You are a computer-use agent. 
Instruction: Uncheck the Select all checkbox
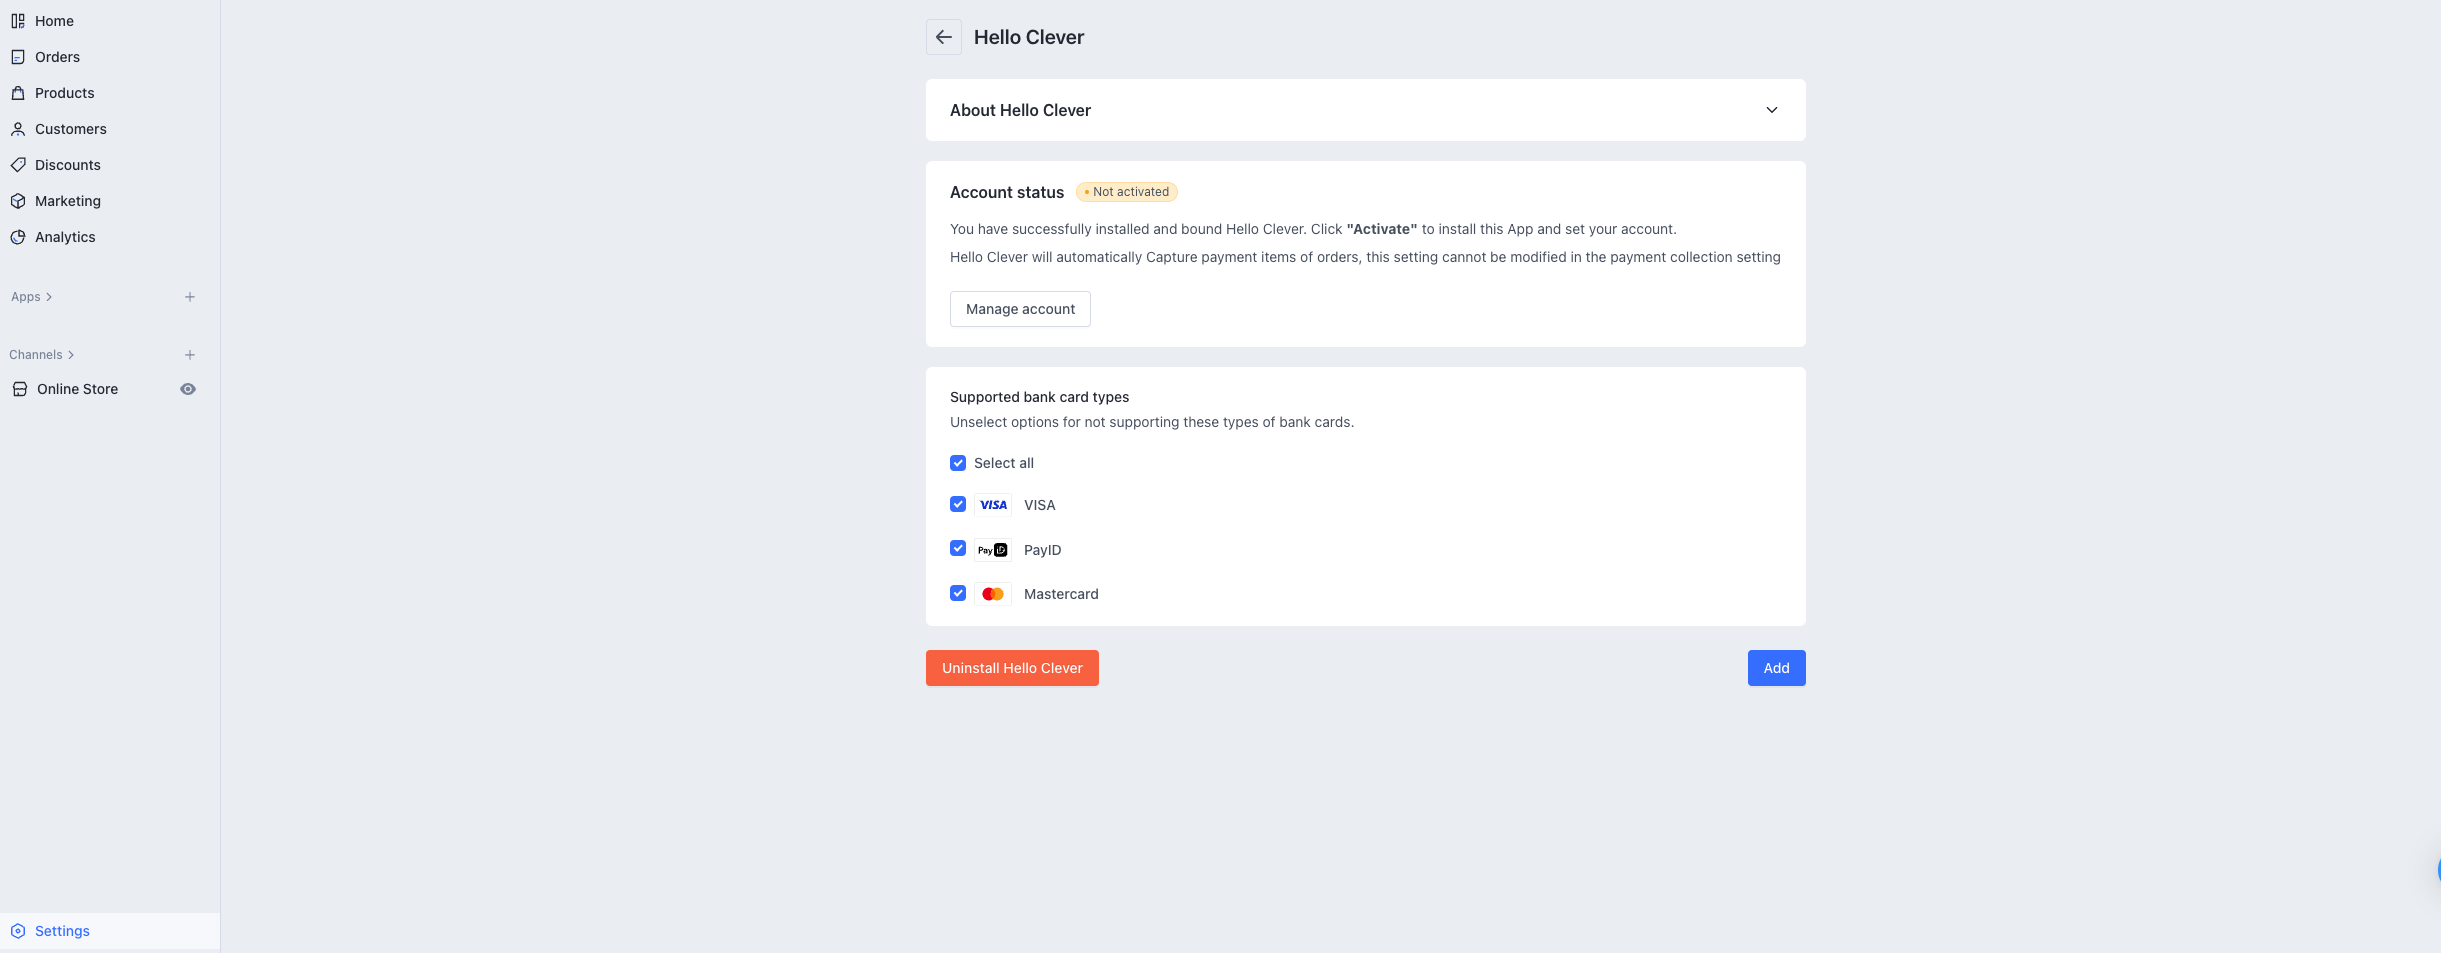click(x=958, y=463)
